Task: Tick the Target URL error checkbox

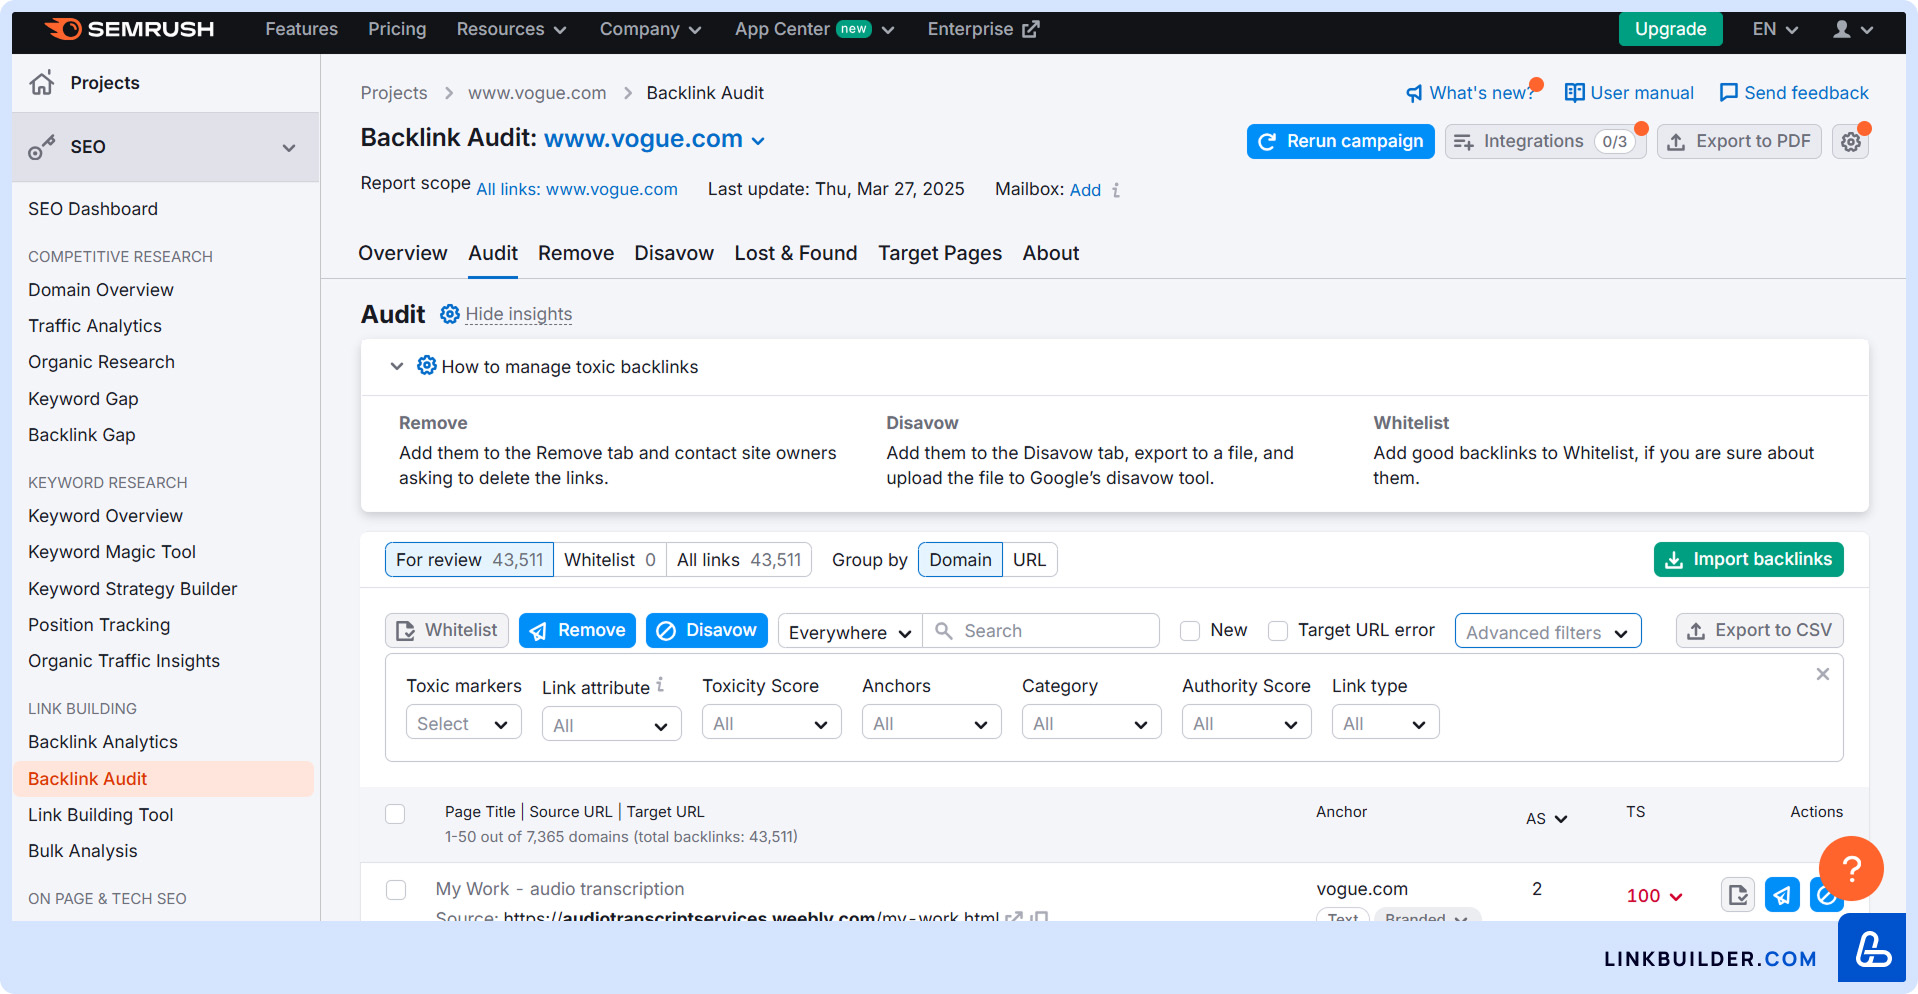Action: (1278, 631)
